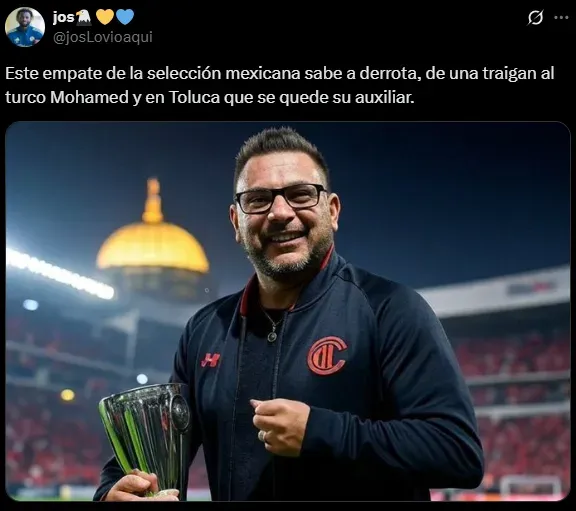Click the bright stadium floodlight strip
This screenshot has width=576, height=511.
click(59, 274)
